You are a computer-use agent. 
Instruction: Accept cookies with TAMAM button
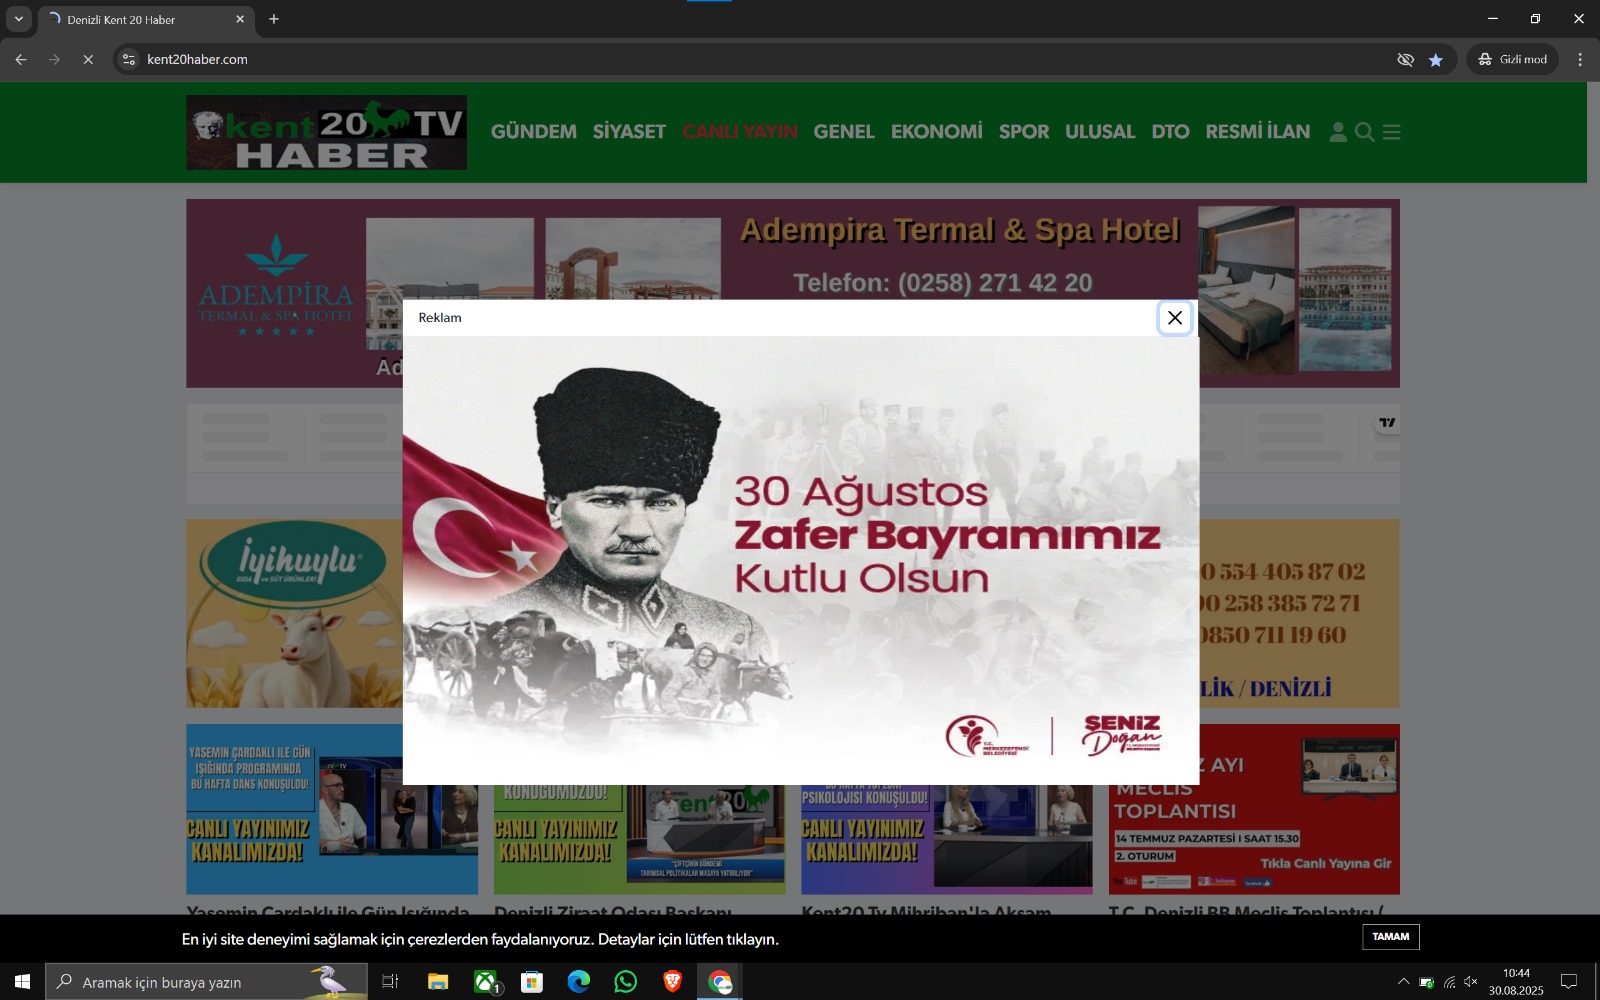[x=1390, y=937]
